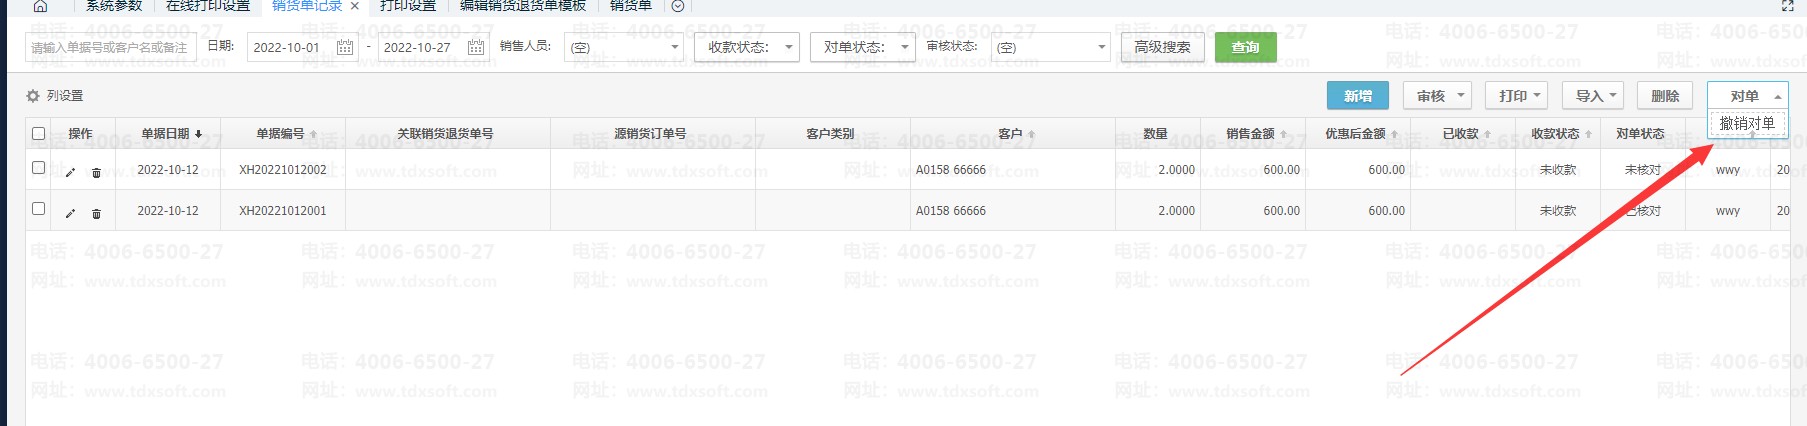Open the 销售人员 dropdown
The image size is (1807, 426).
coord(623,47)
